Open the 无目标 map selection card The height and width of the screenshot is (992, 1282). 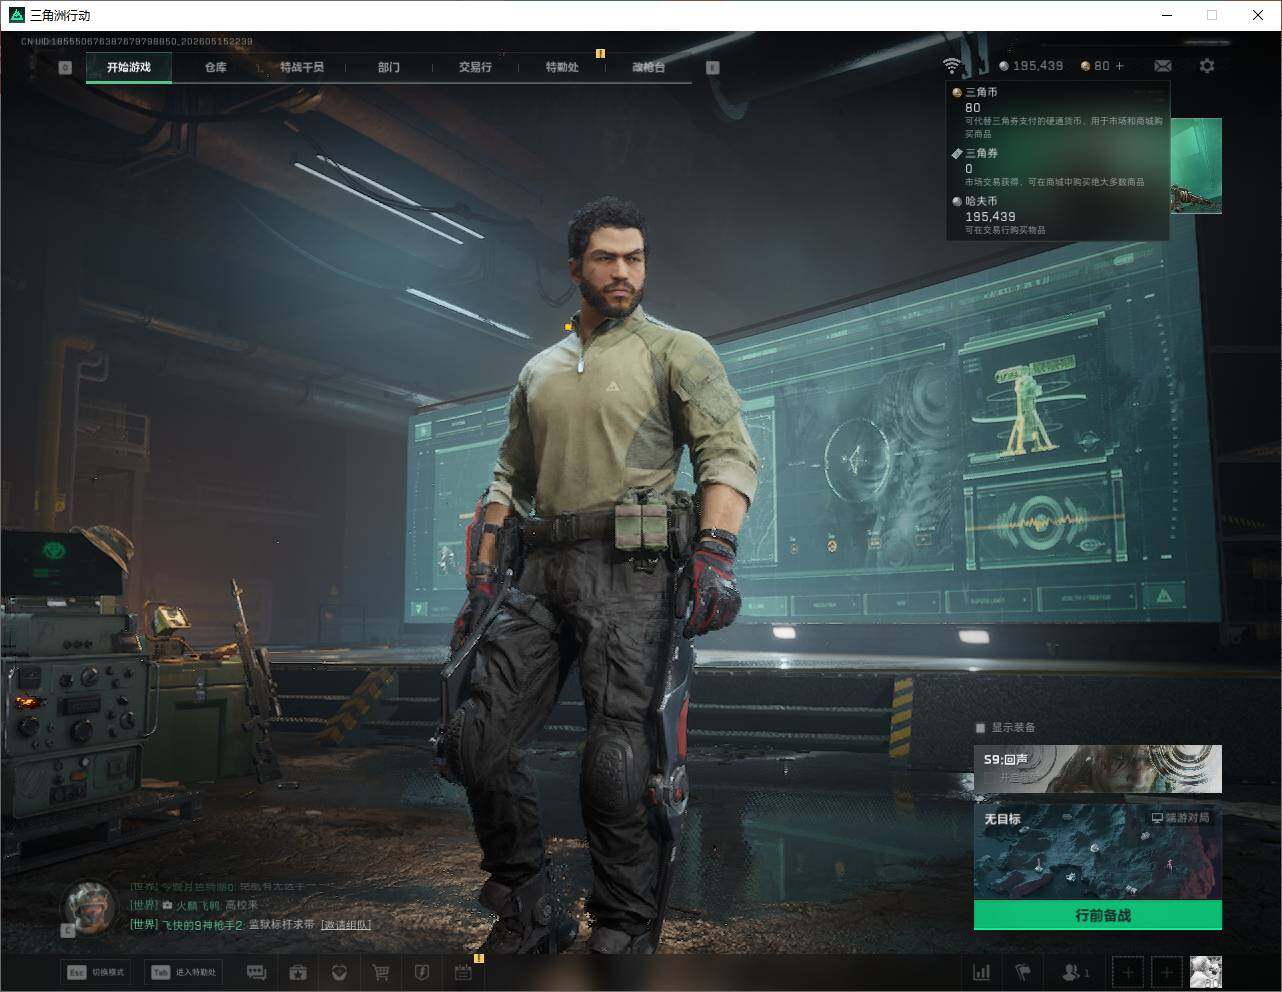coord(1098,852)
